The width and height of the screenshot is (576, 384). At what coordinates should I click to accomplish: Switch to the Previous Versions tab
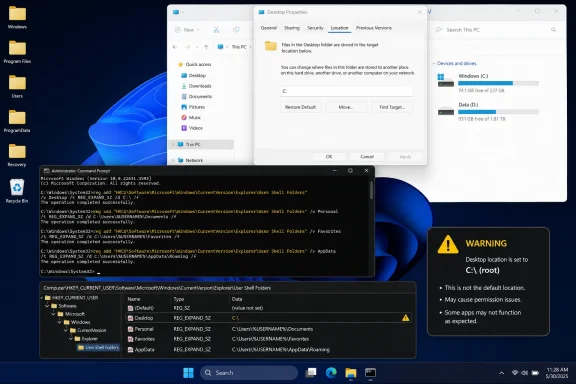click(374, 28)
